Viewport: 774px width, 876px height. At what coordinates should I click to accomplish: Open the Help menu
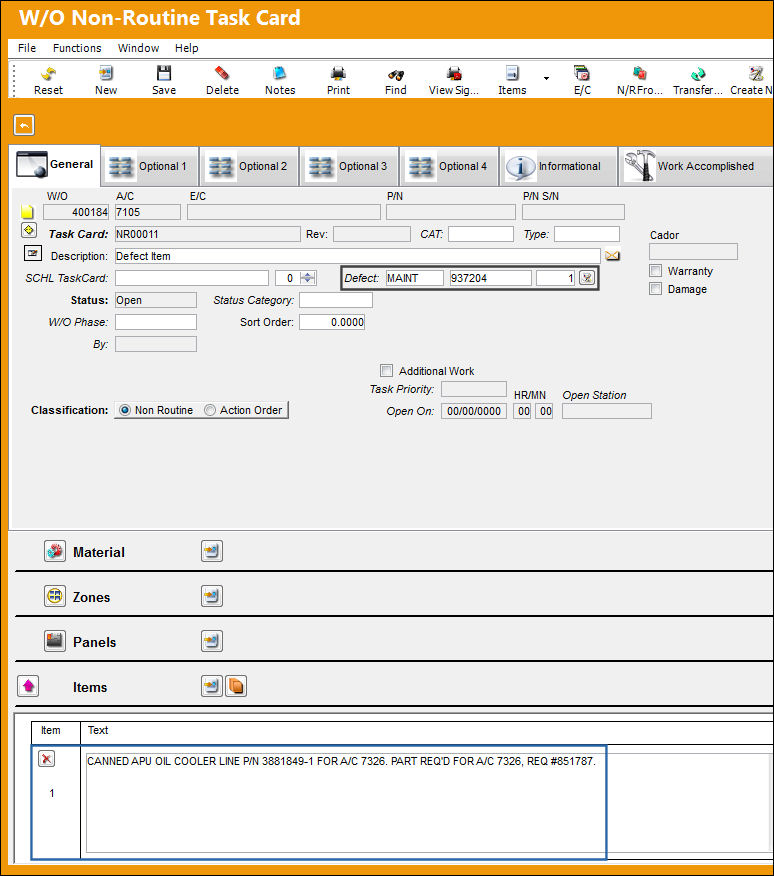click(x=187, y=48)
